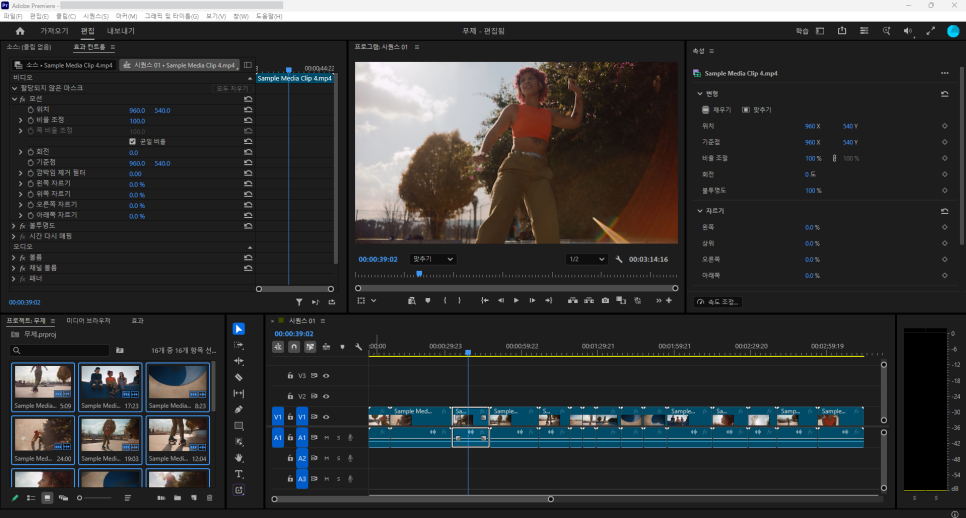
Task: Collapse the 자르기 section in properties
Action: click(700, 211)
